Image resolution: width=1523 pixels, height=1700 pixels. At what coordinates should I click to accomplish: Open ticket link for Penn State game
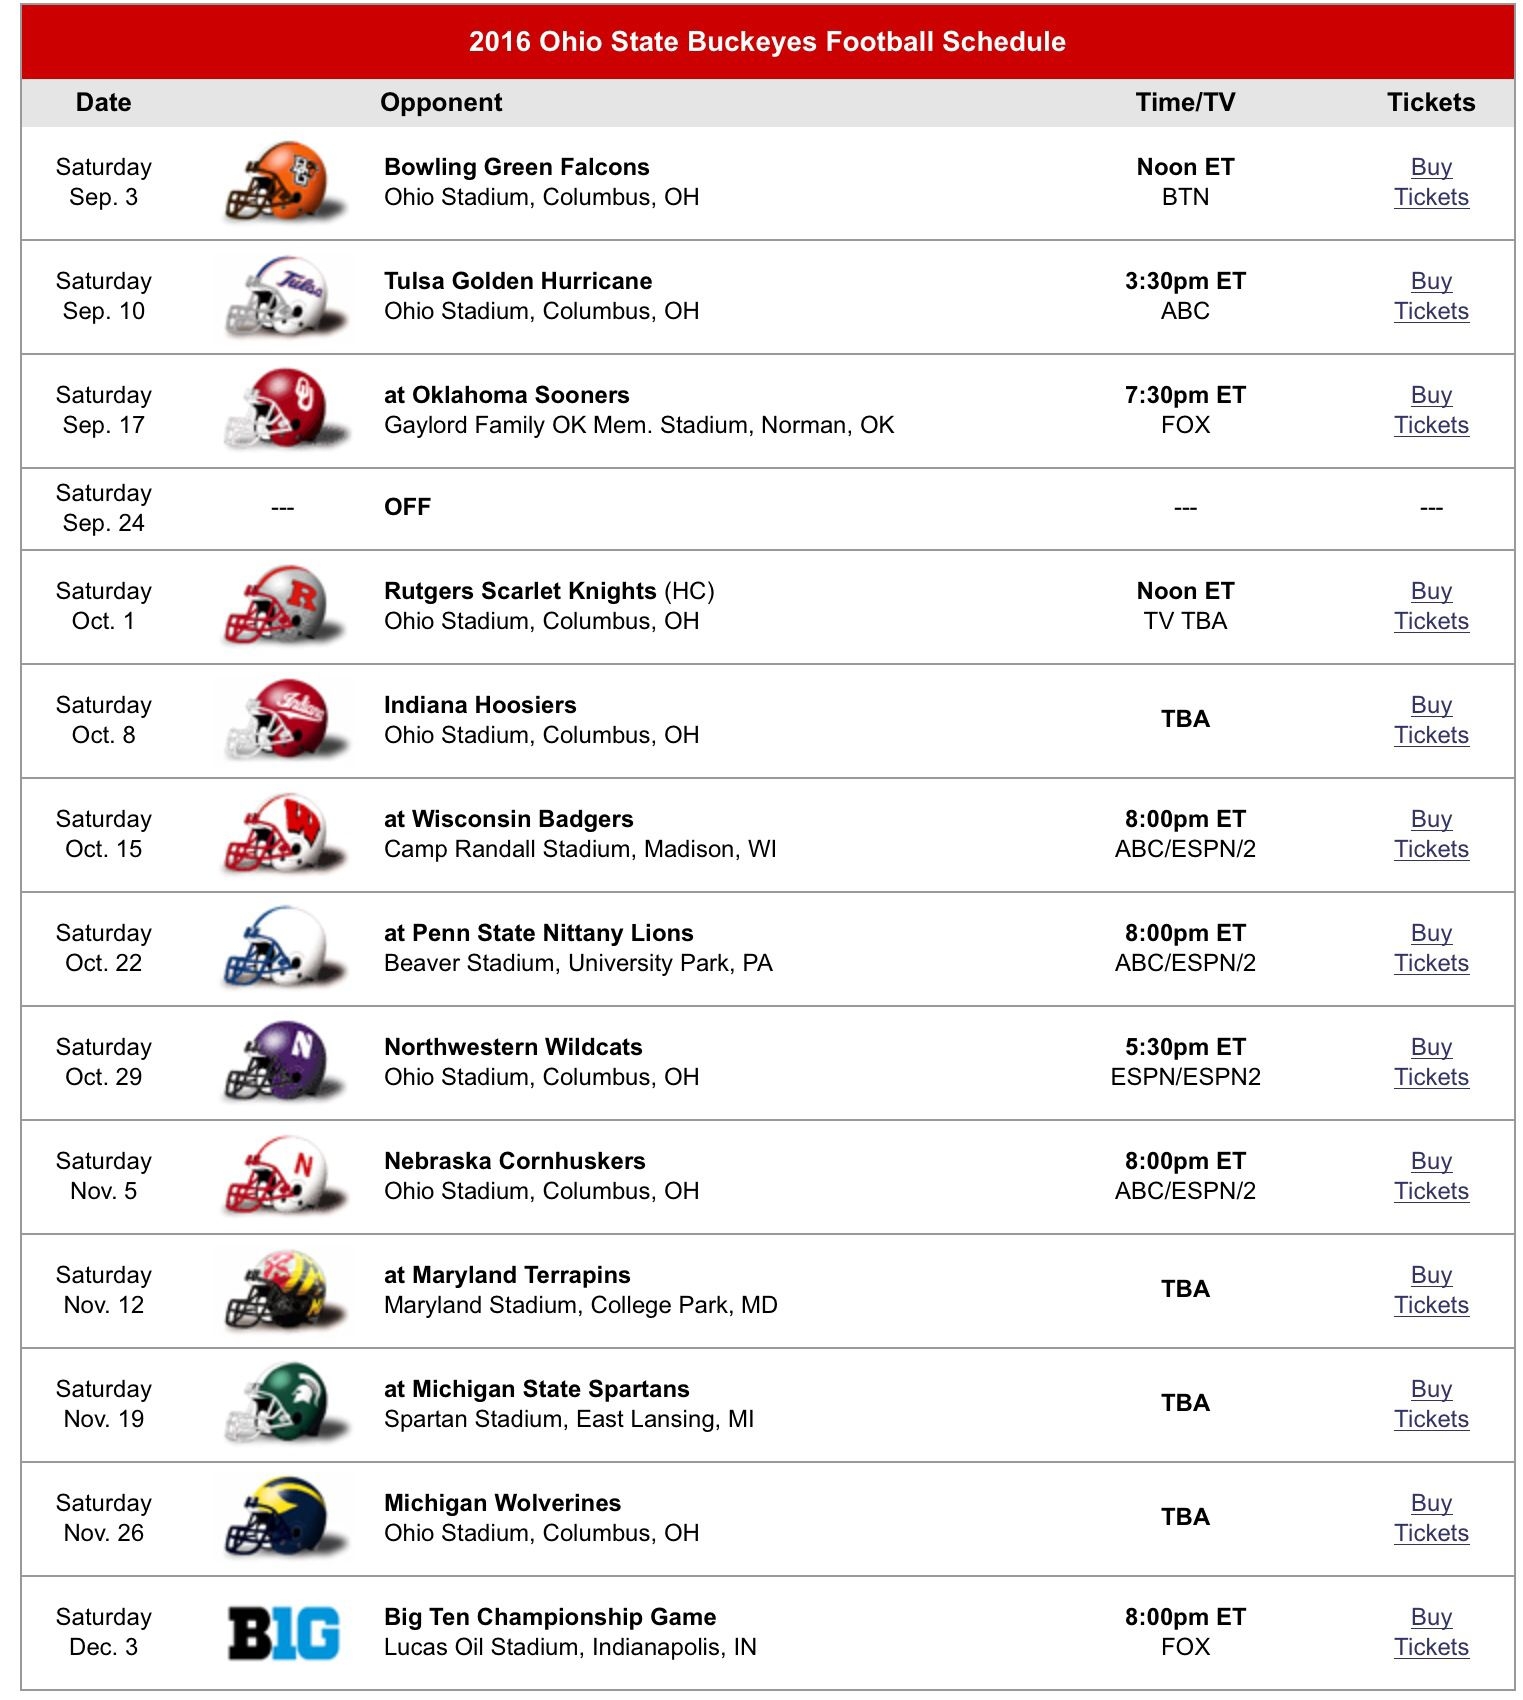click(1431, 948)
